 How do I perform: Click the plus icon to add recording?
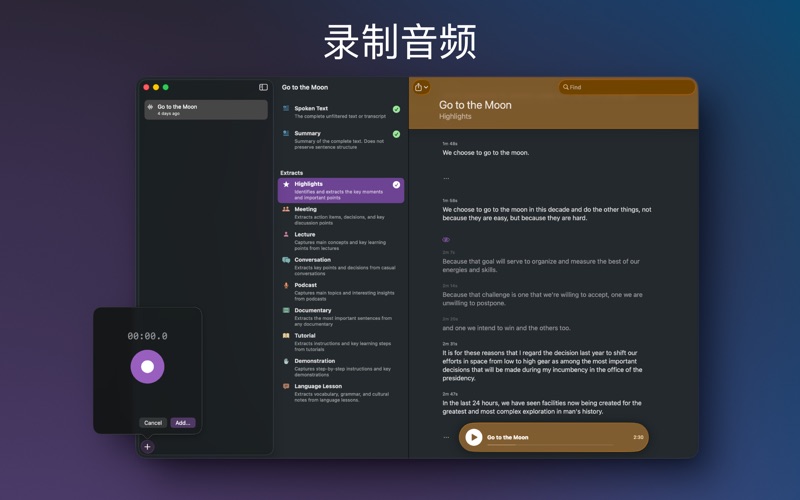tap(147, 447)
